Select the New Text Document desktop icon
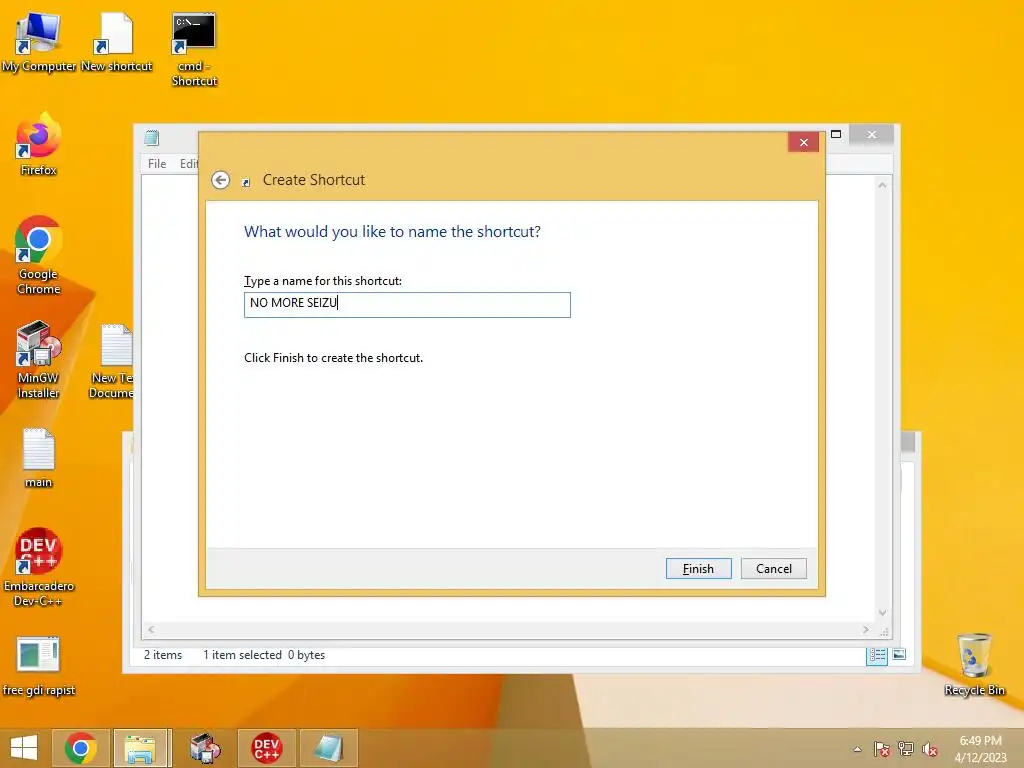Image resolution: width=1024 pixels, height=768 pixels. [112, 360]
